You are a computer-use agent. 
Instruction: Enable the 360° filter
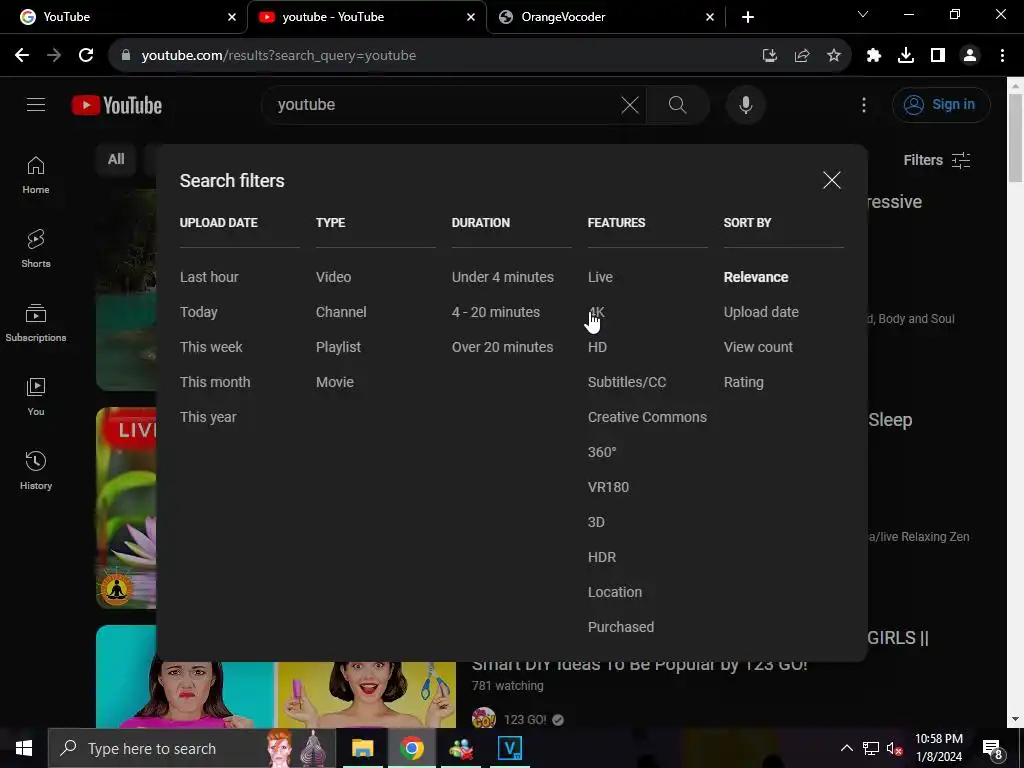(601, 452)
